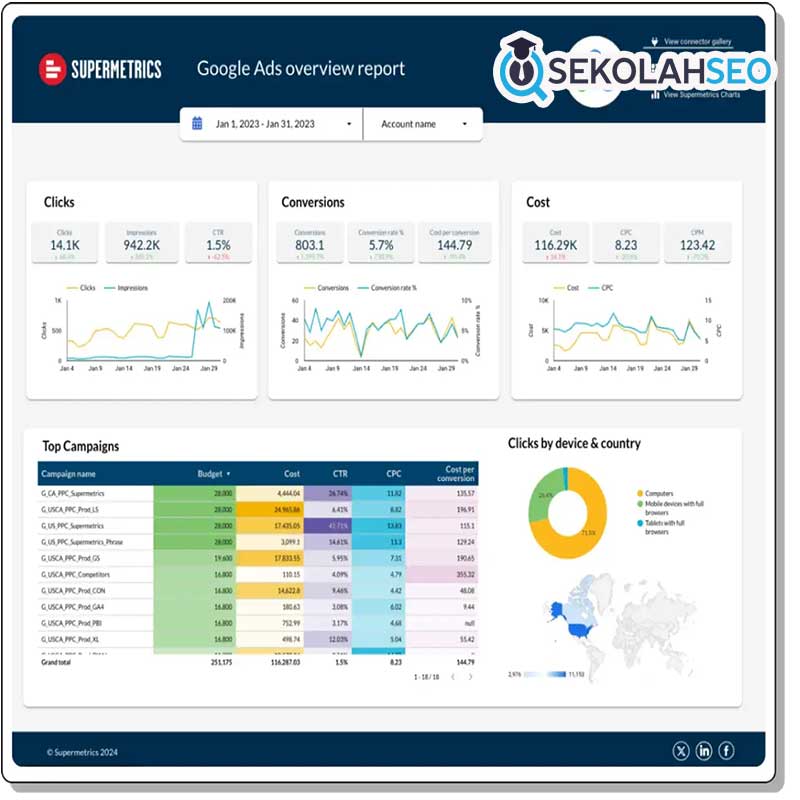The image size is (800, 800).
Task: Select the CTR column header in table
Action: point(340,474)
